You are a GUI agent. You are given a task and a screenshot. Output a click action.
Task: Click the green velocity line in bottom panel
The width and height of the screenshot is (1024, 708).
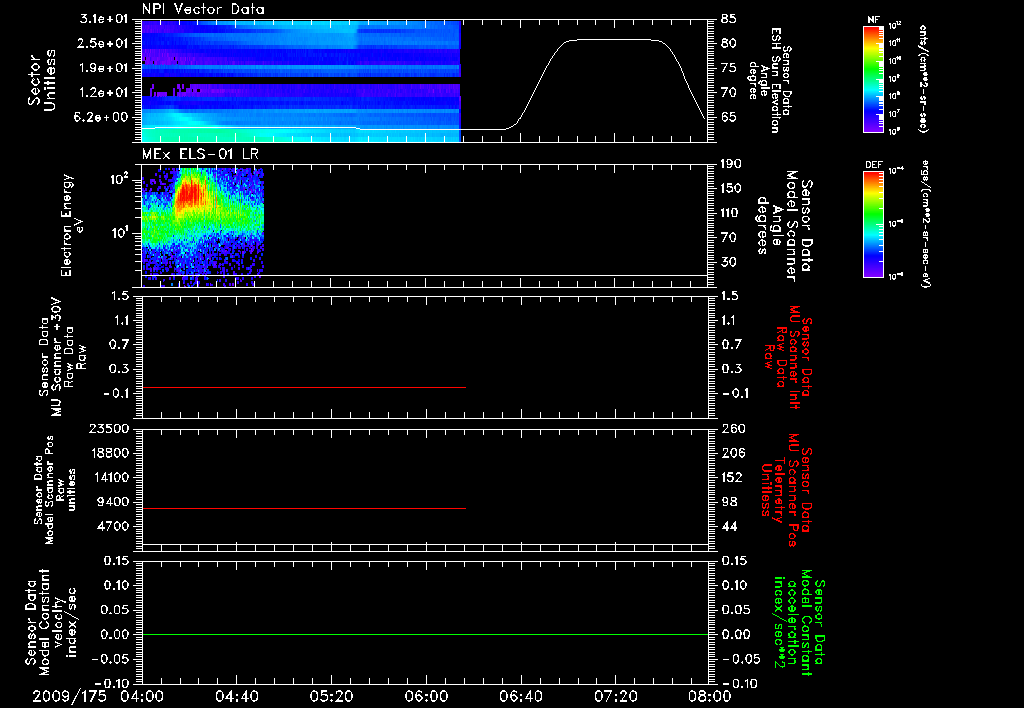pos(425,634)
